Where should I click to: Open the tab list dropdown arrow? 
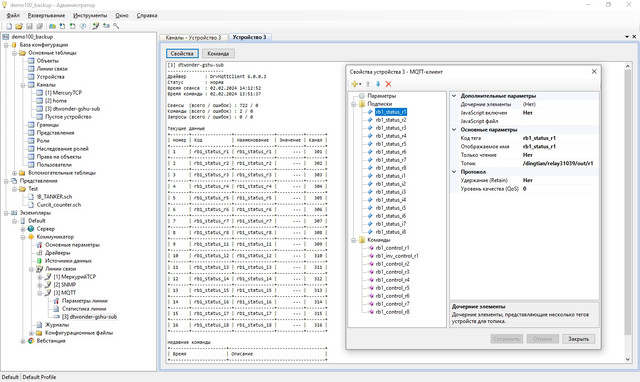point(627,37)
